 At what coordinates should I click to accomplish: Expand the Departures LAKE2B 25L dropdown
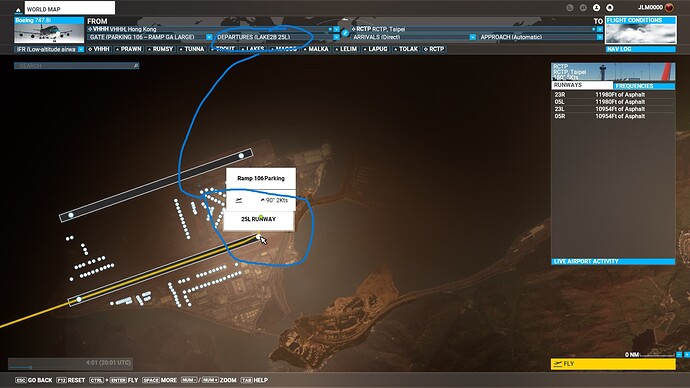336,37
